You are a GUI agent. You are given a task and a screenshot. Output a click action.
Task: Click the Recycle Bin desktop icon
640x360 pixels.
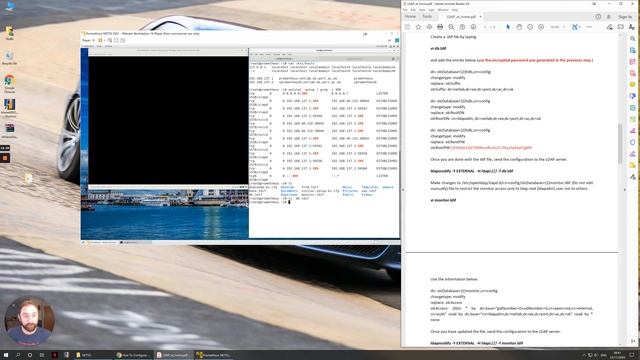coord(9,58)
